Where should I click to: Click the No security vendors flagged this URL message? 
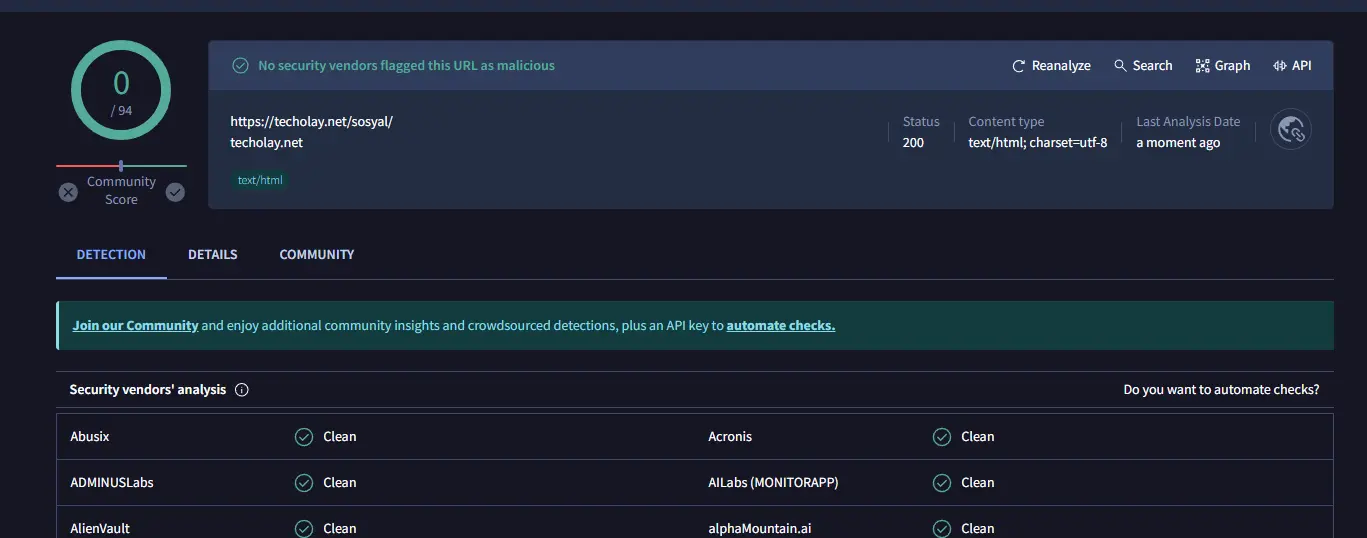(406, 66)
